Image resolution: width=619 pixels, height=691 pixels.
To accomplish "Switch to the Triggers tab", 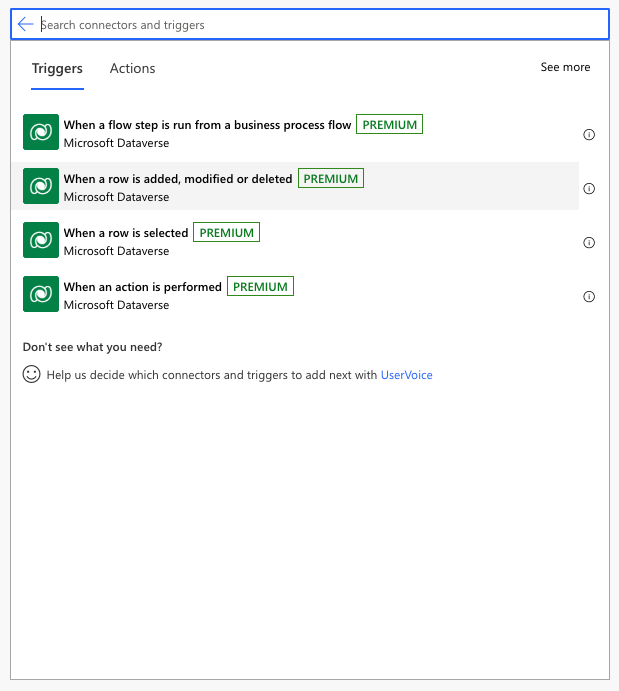I will click(57, 68).
